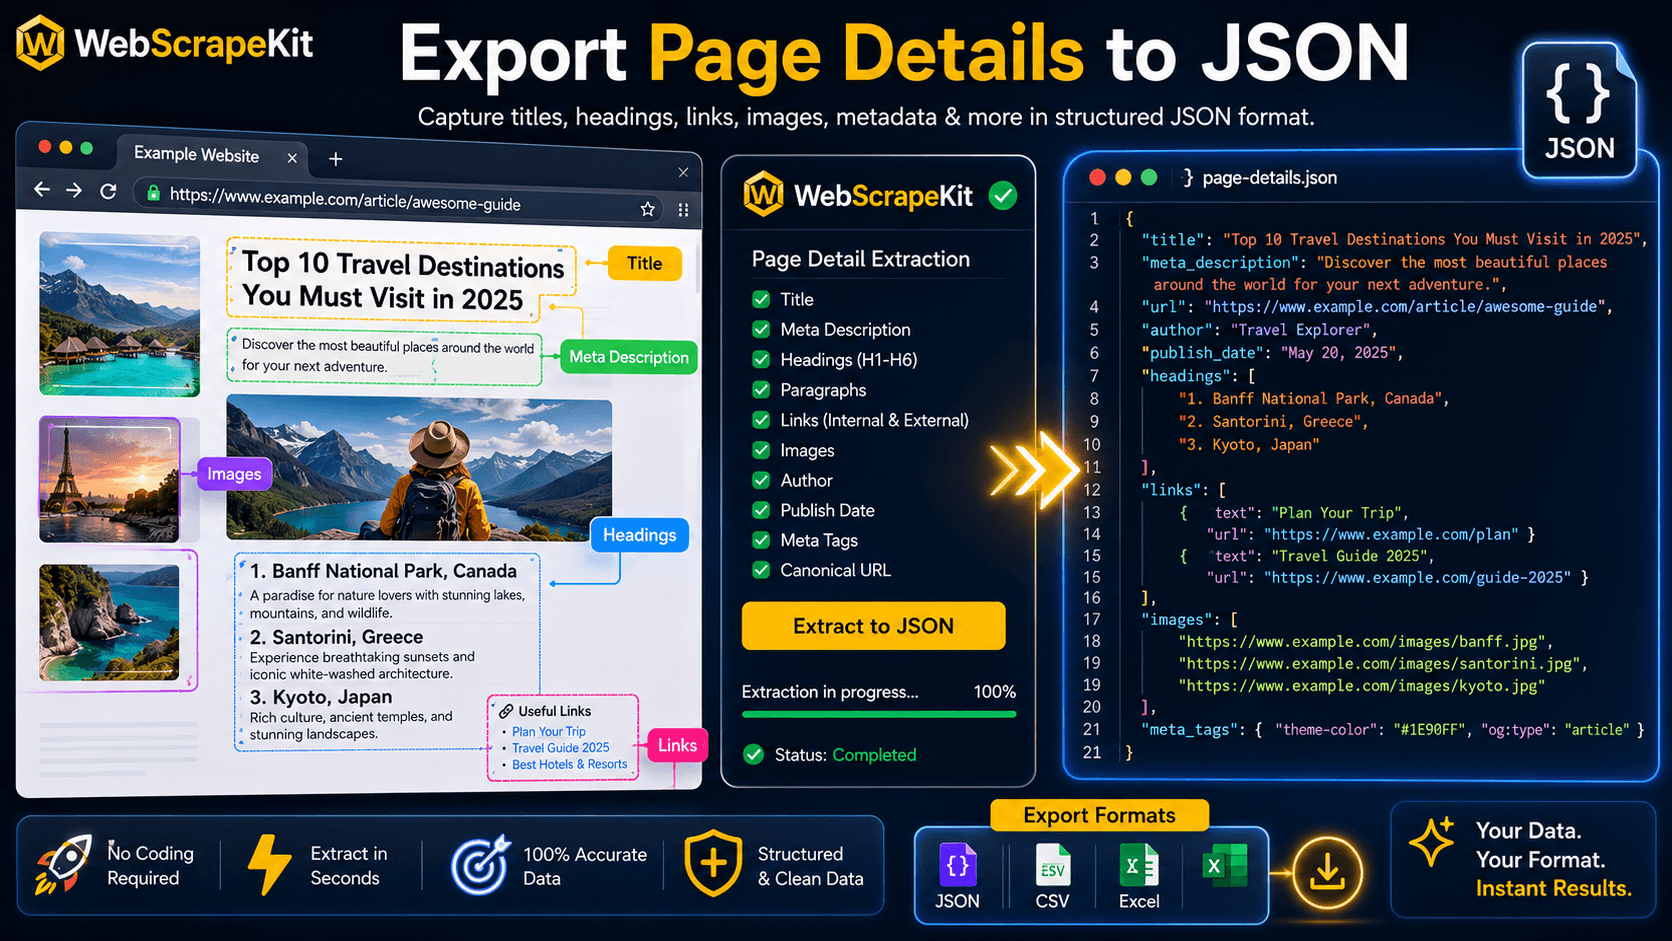Click the circular download button

click(1327, 873)
